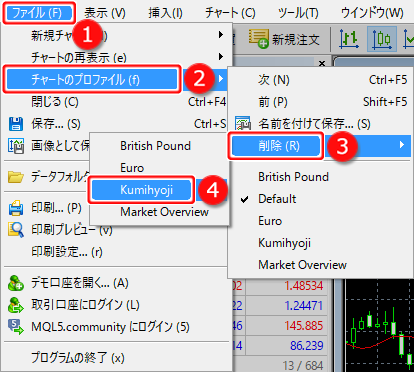Click the 印刷... (P) printer icon
Viewport: 414px width, 372px height.
click(16, 208)
